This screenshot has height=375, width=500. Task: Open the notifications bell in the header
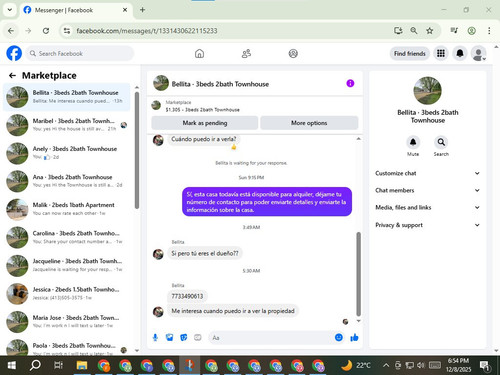click(x=460, y=53)
